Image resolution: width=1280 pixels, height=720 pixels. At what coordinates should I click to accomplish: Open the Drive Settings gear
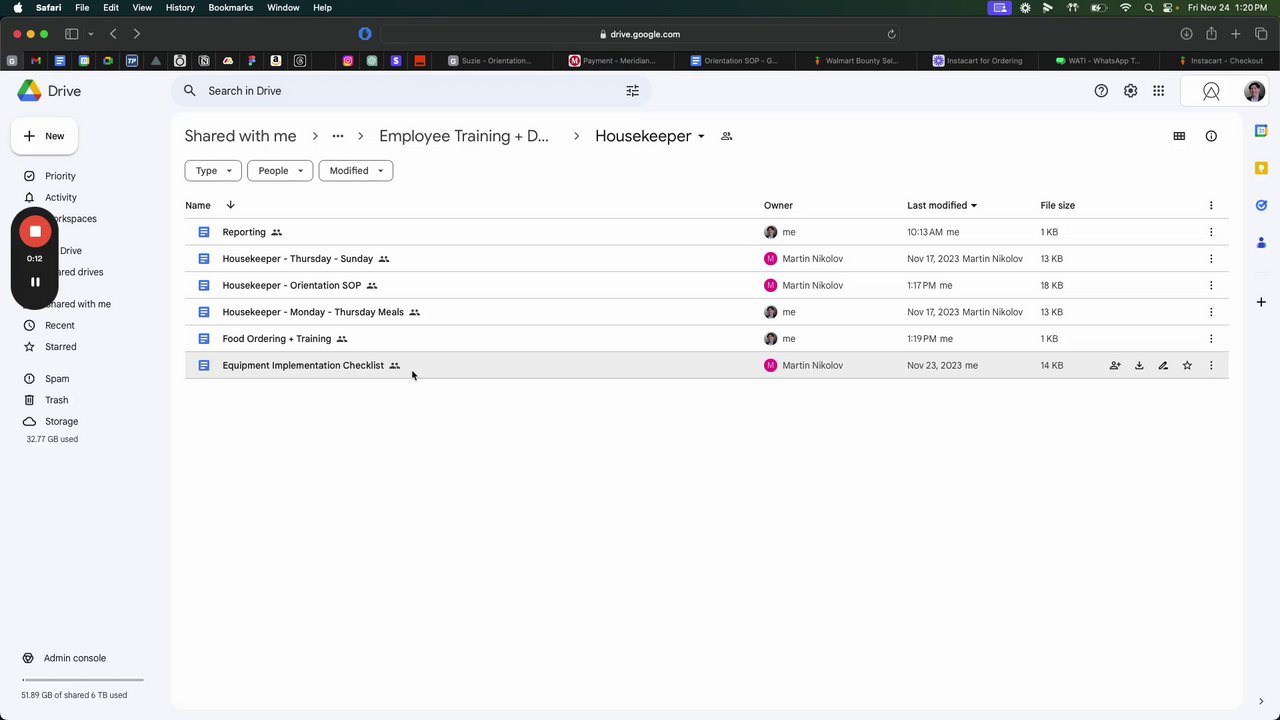click(x=1130, y=91)
